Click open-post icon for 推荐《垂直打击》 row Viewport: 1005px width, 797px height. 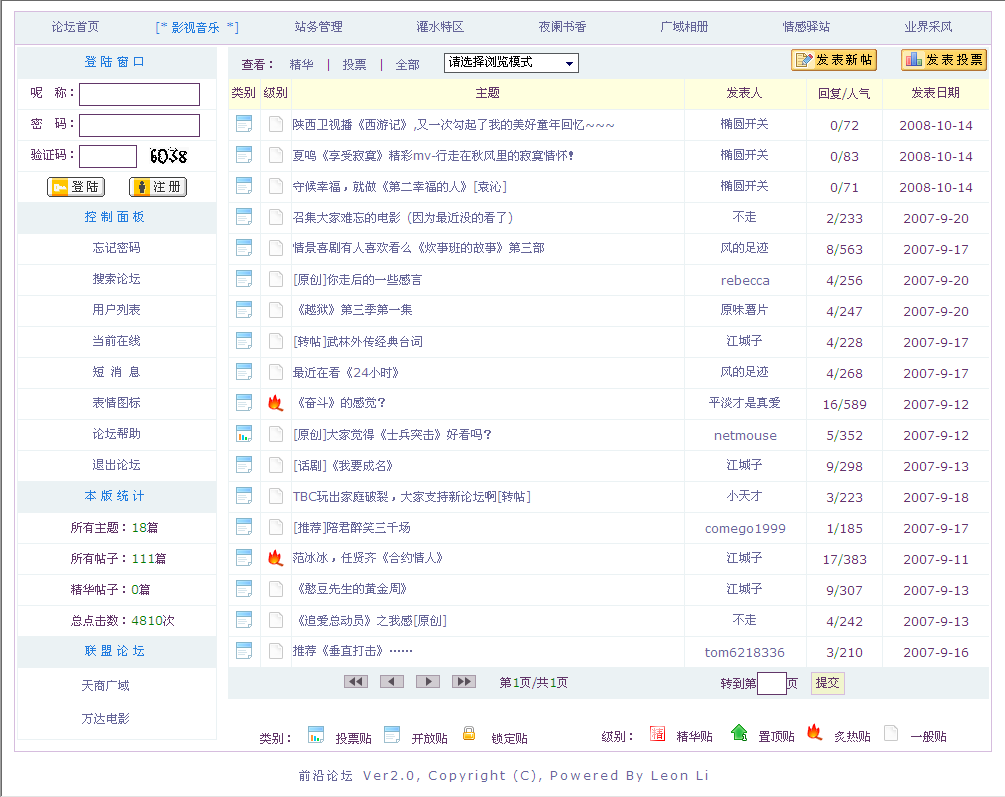[244, 651]
